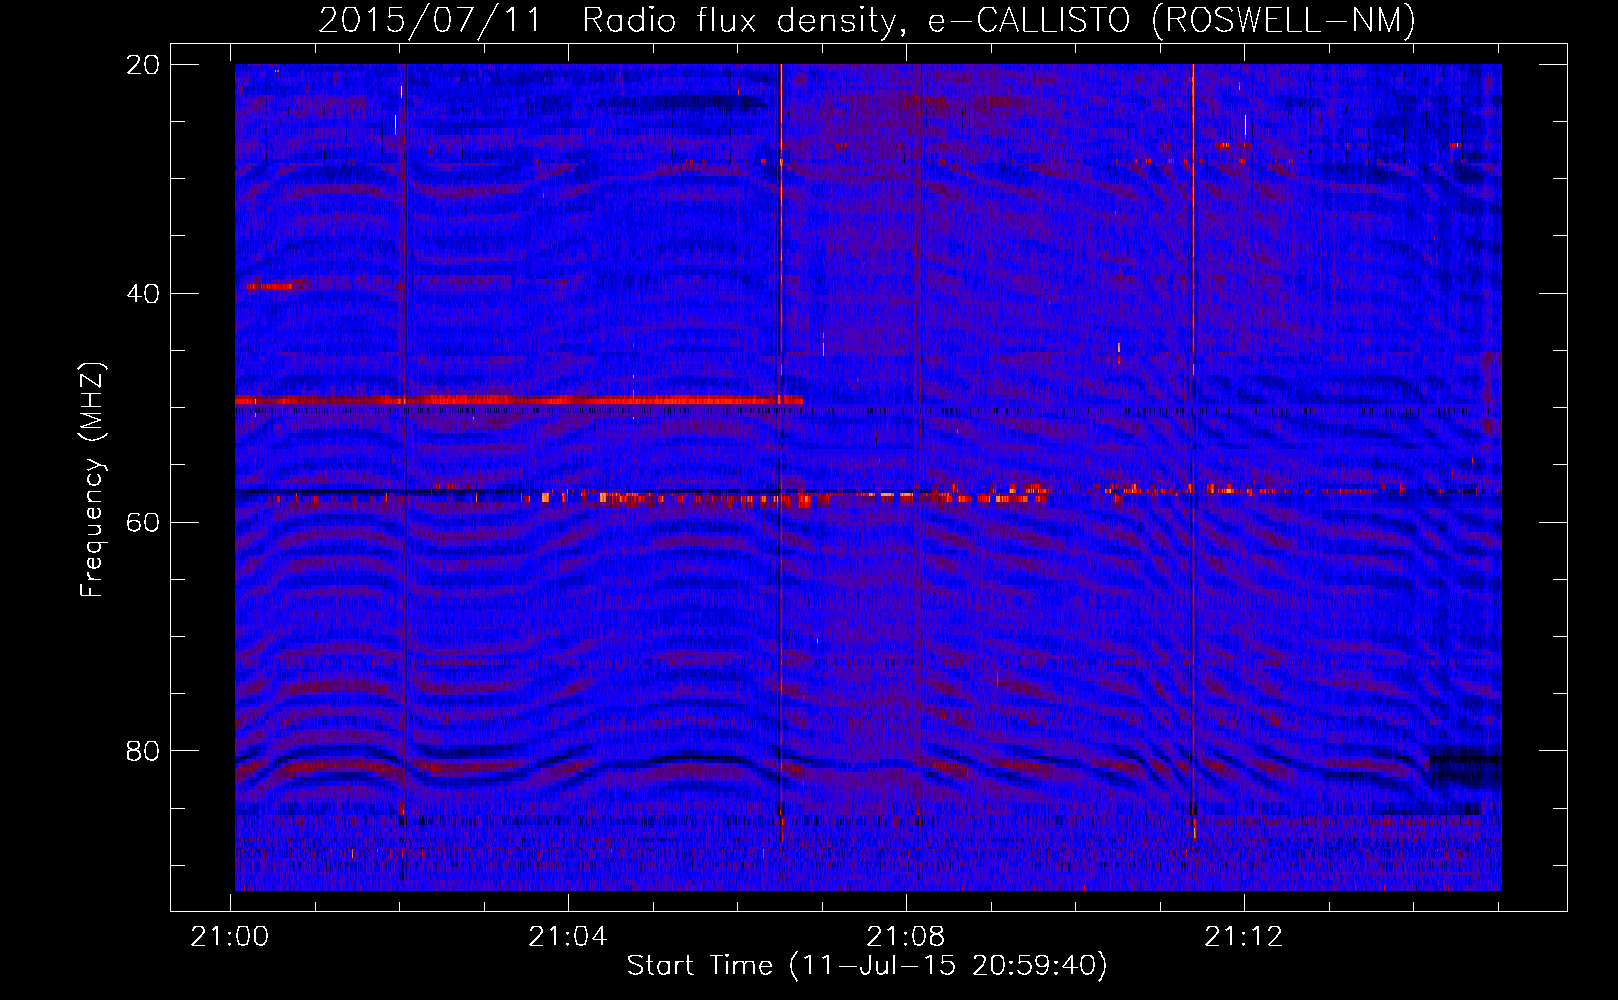Click the bright red 50 MHz emission band

click(x=519, y=400)
